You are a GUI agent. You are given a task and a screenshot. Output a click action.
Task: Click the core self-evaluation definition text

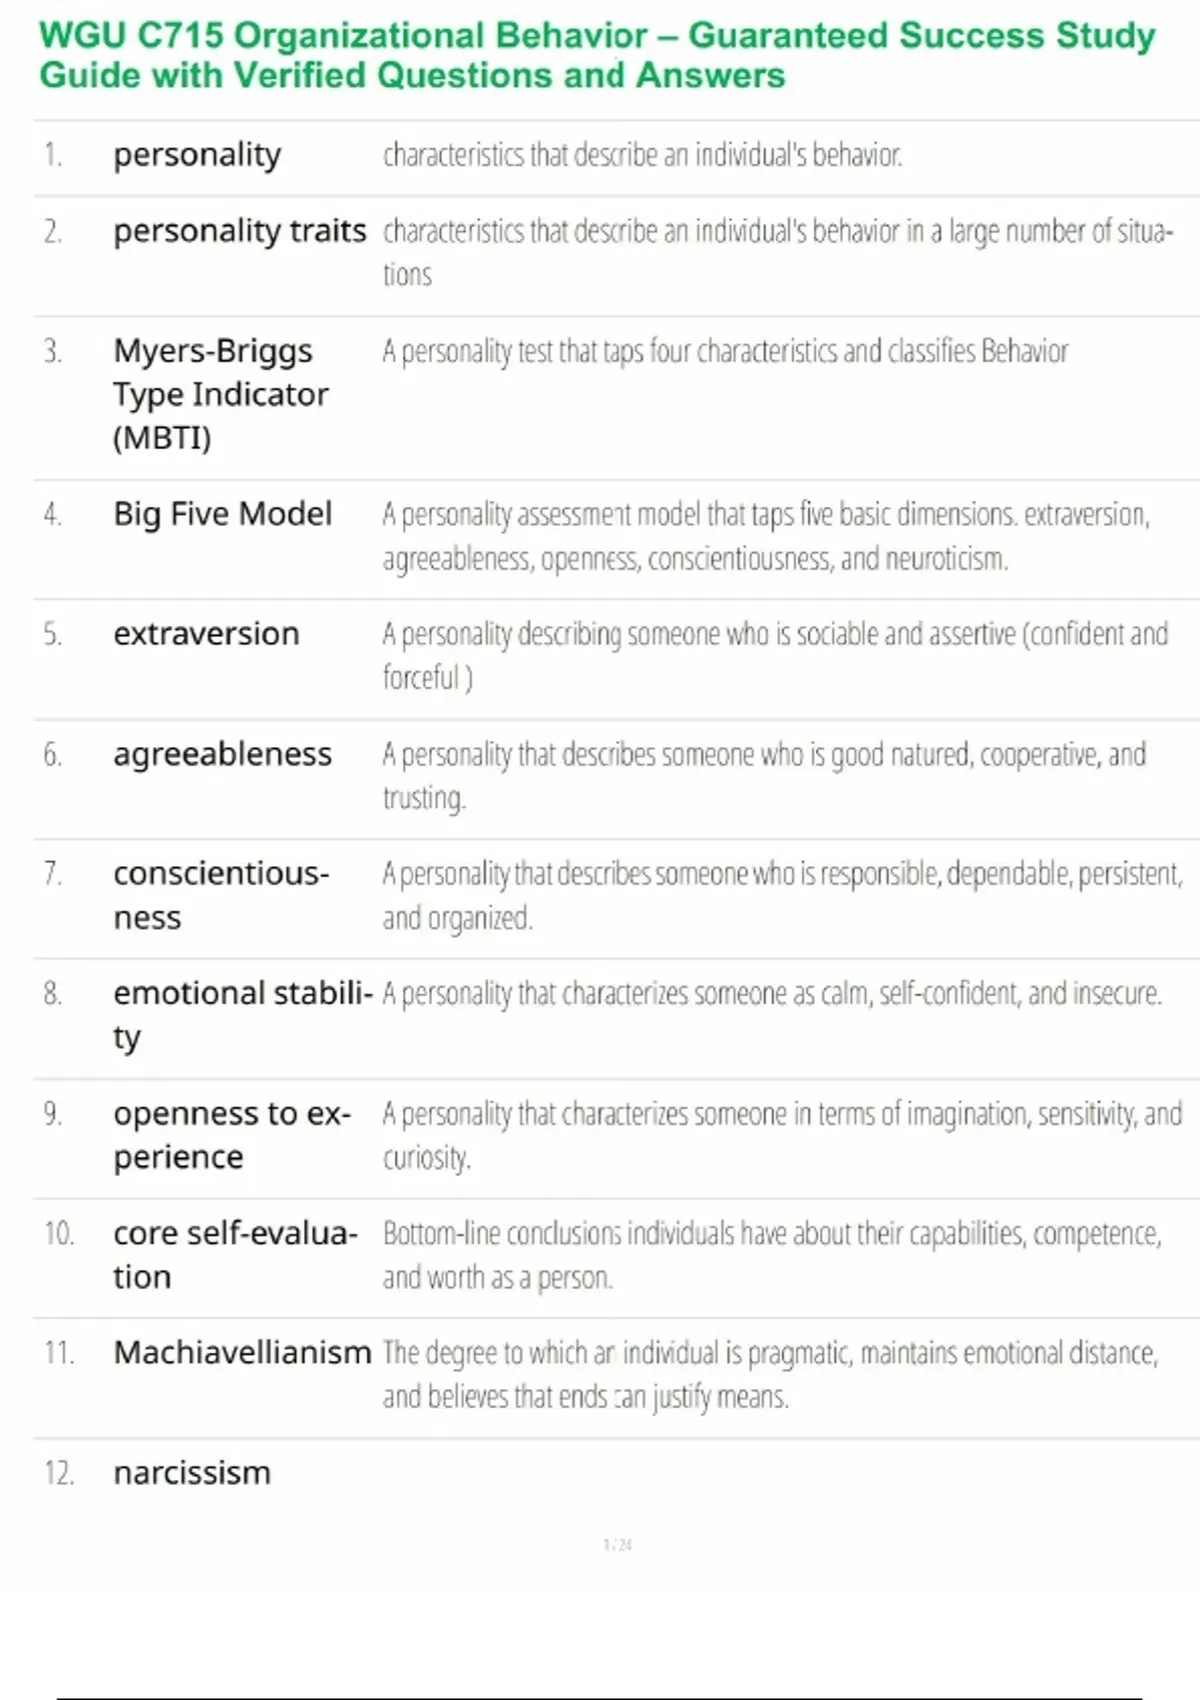tap(771, 1255)
